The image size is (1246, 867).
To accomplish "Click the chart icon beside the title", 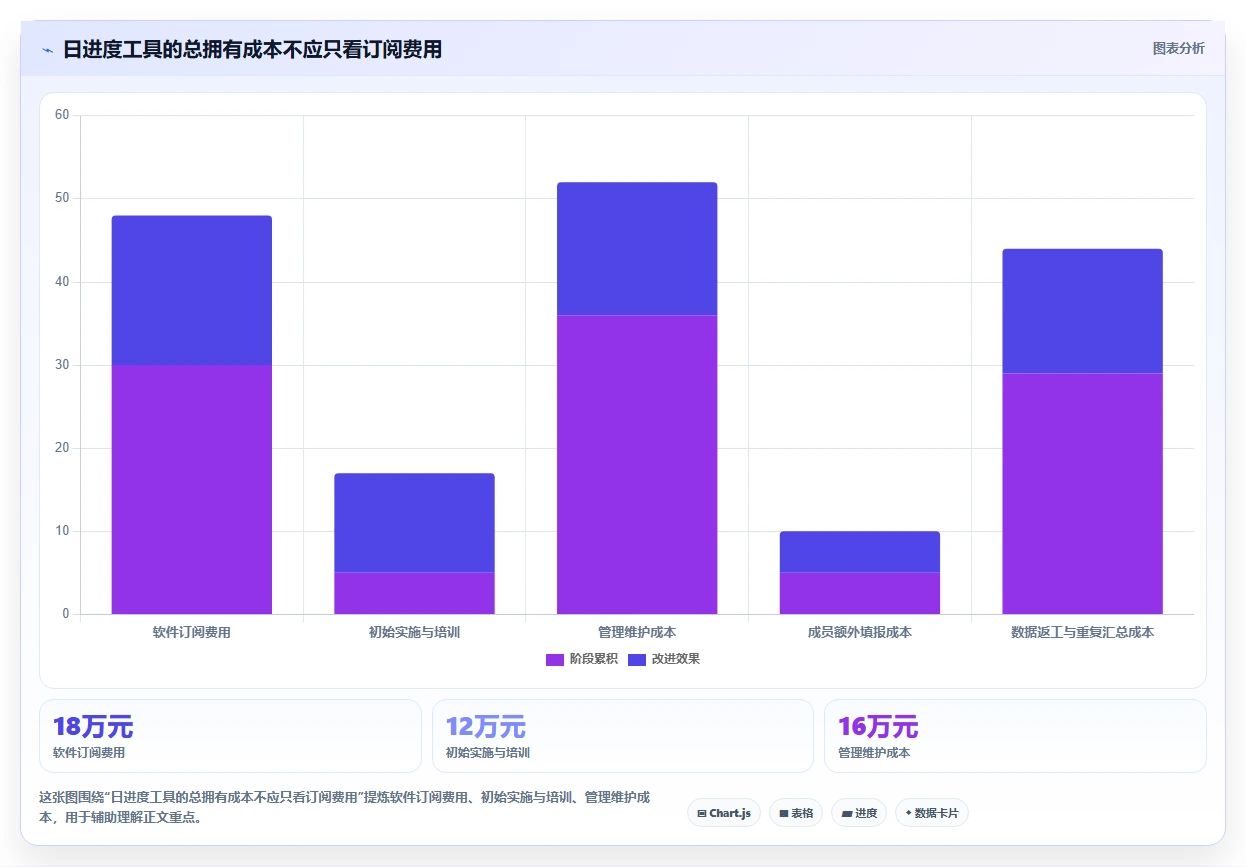I will (47, 50).
